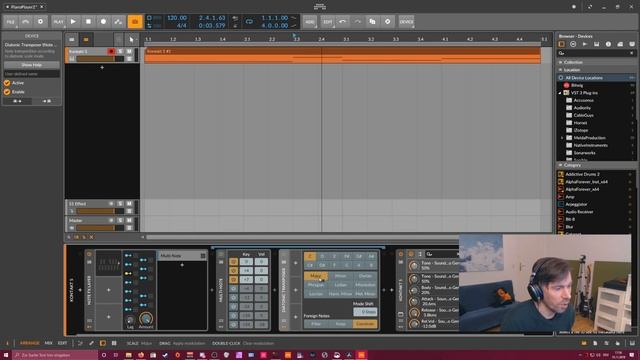The image size is (640, 360).
Task: Select Addictive Drums 2 in device list
Action: (x=582, y=174)
